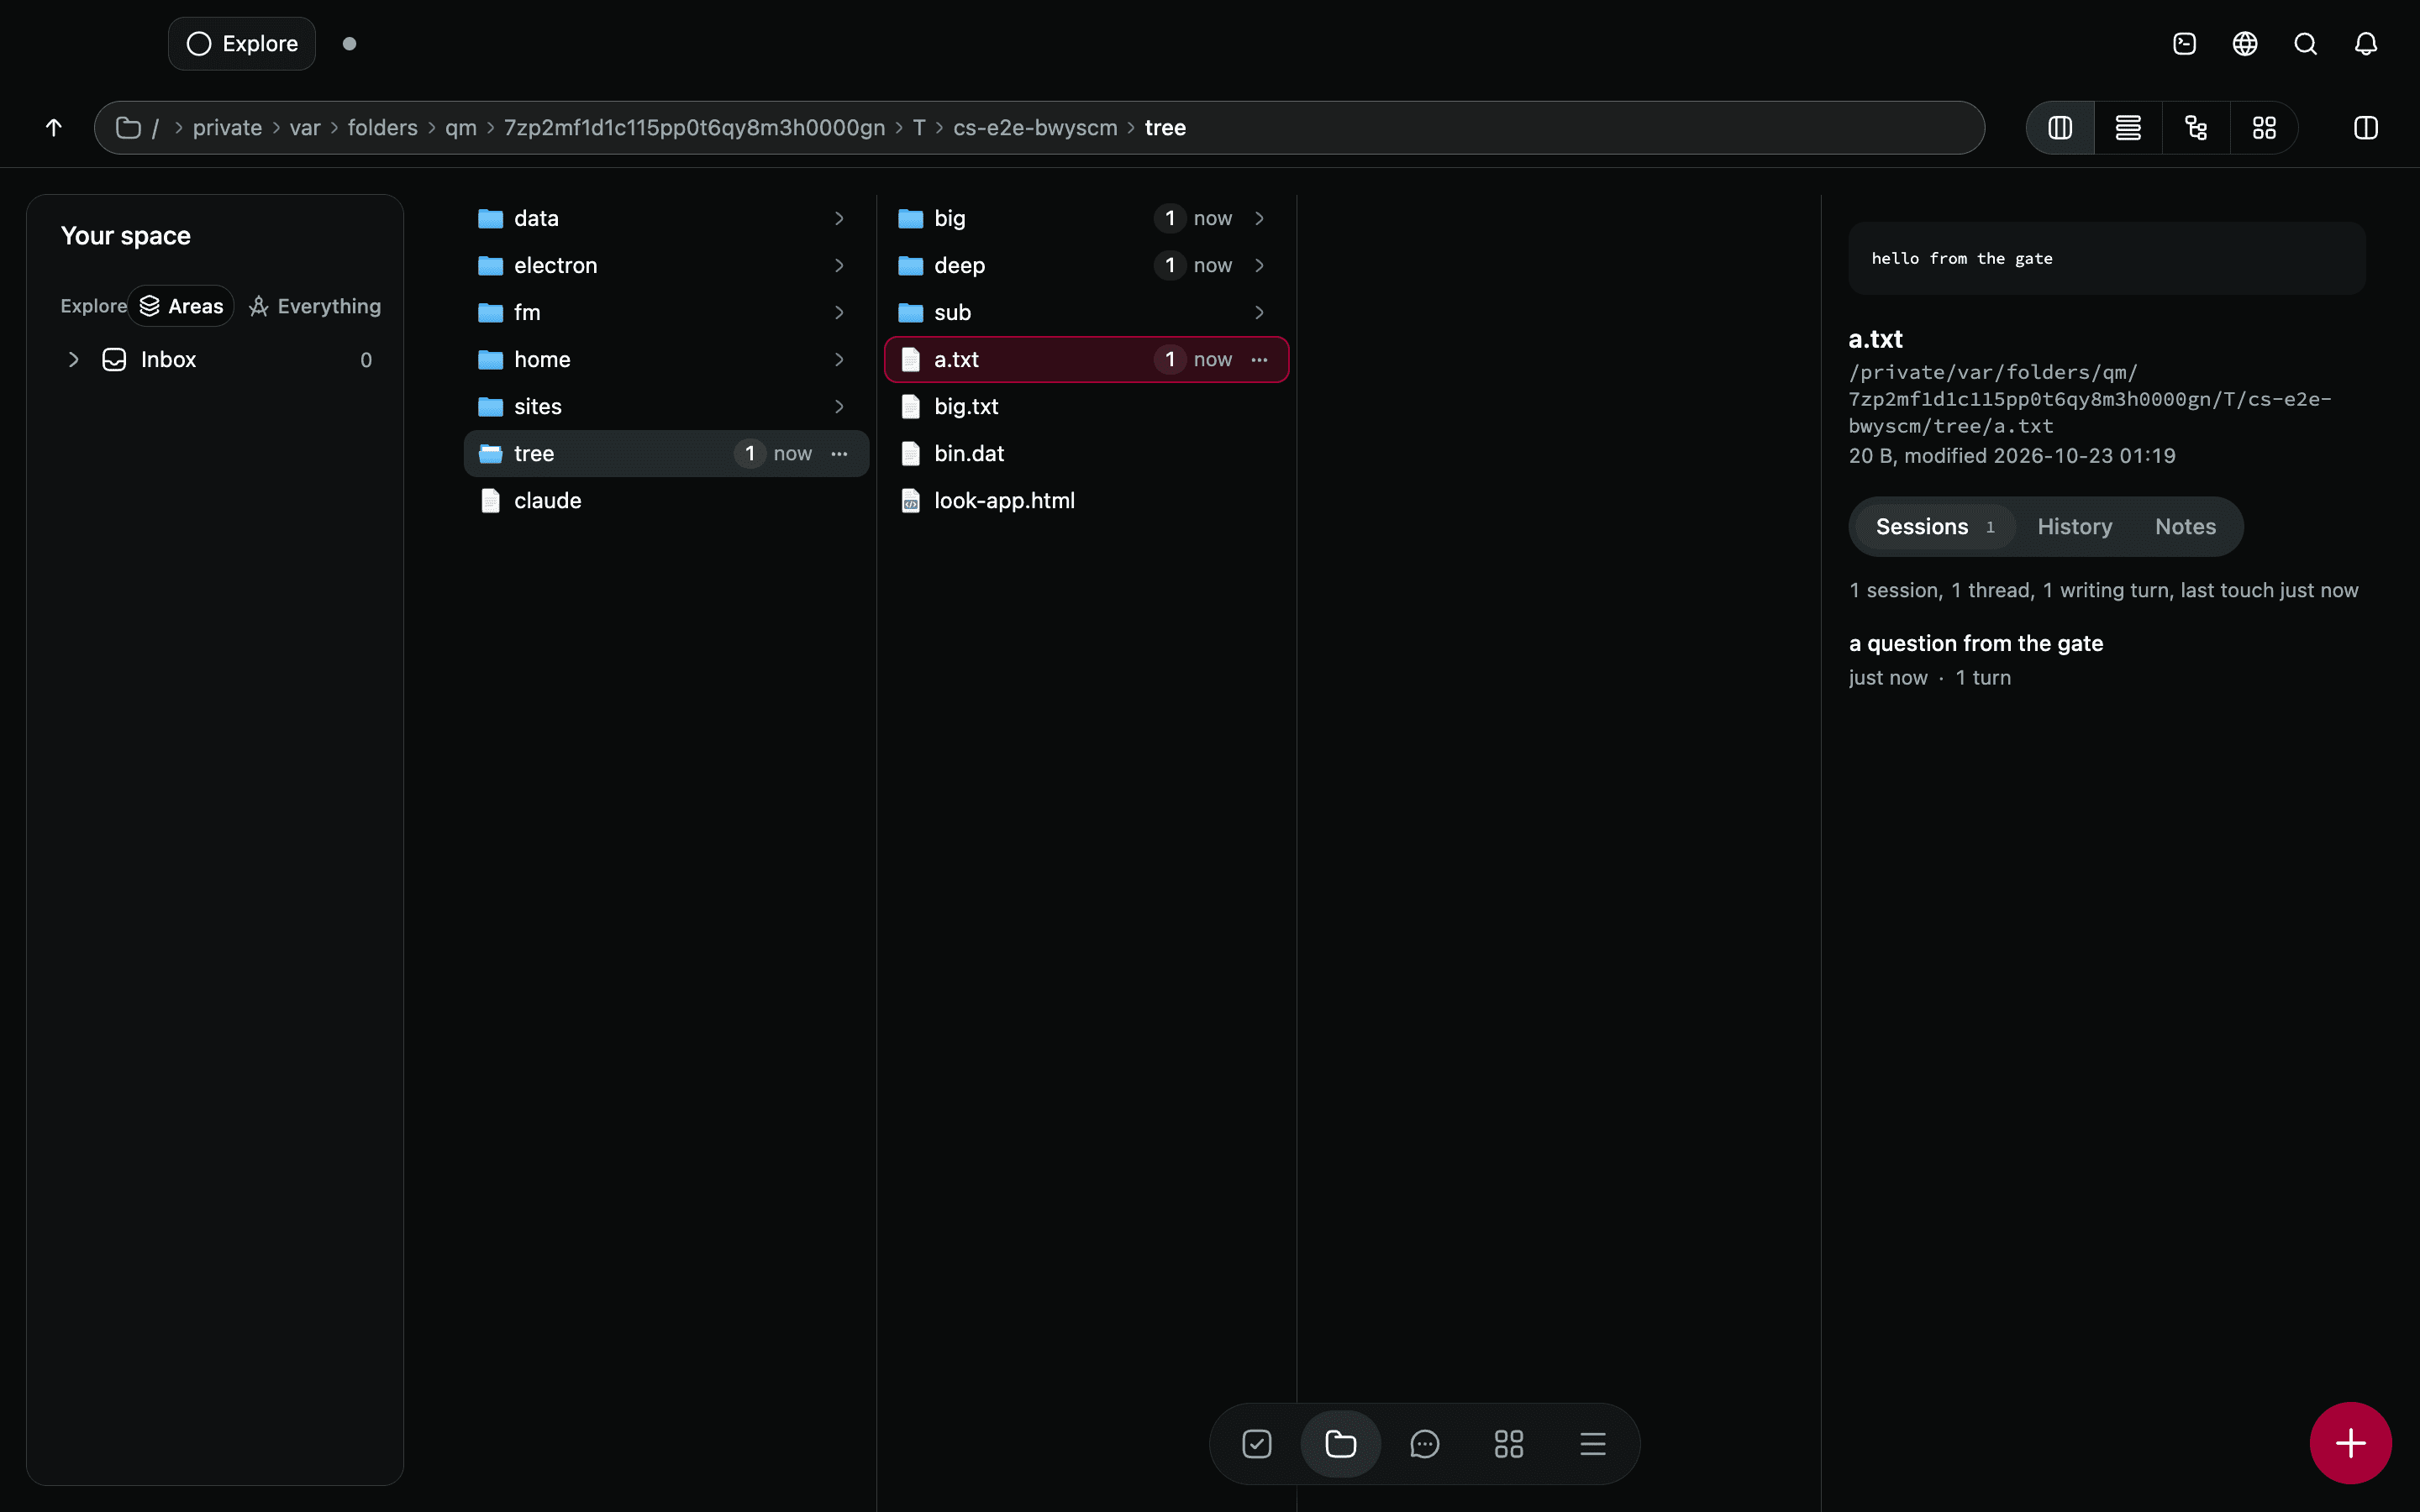The image size is (2420, 1512).
Task: Switch to tree view layout
Action: pos(2196,128)
